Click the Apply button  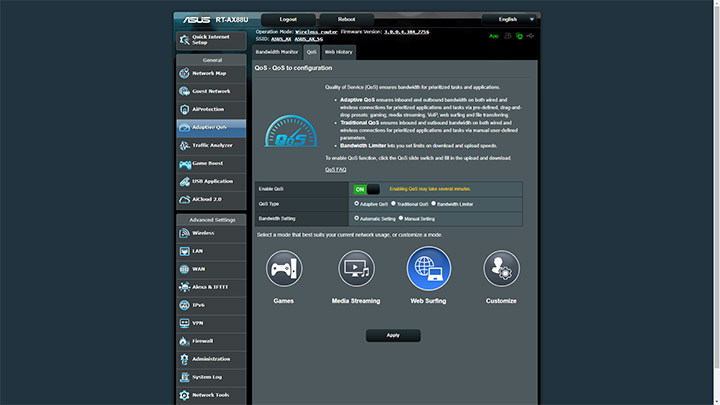pos(393,335)
